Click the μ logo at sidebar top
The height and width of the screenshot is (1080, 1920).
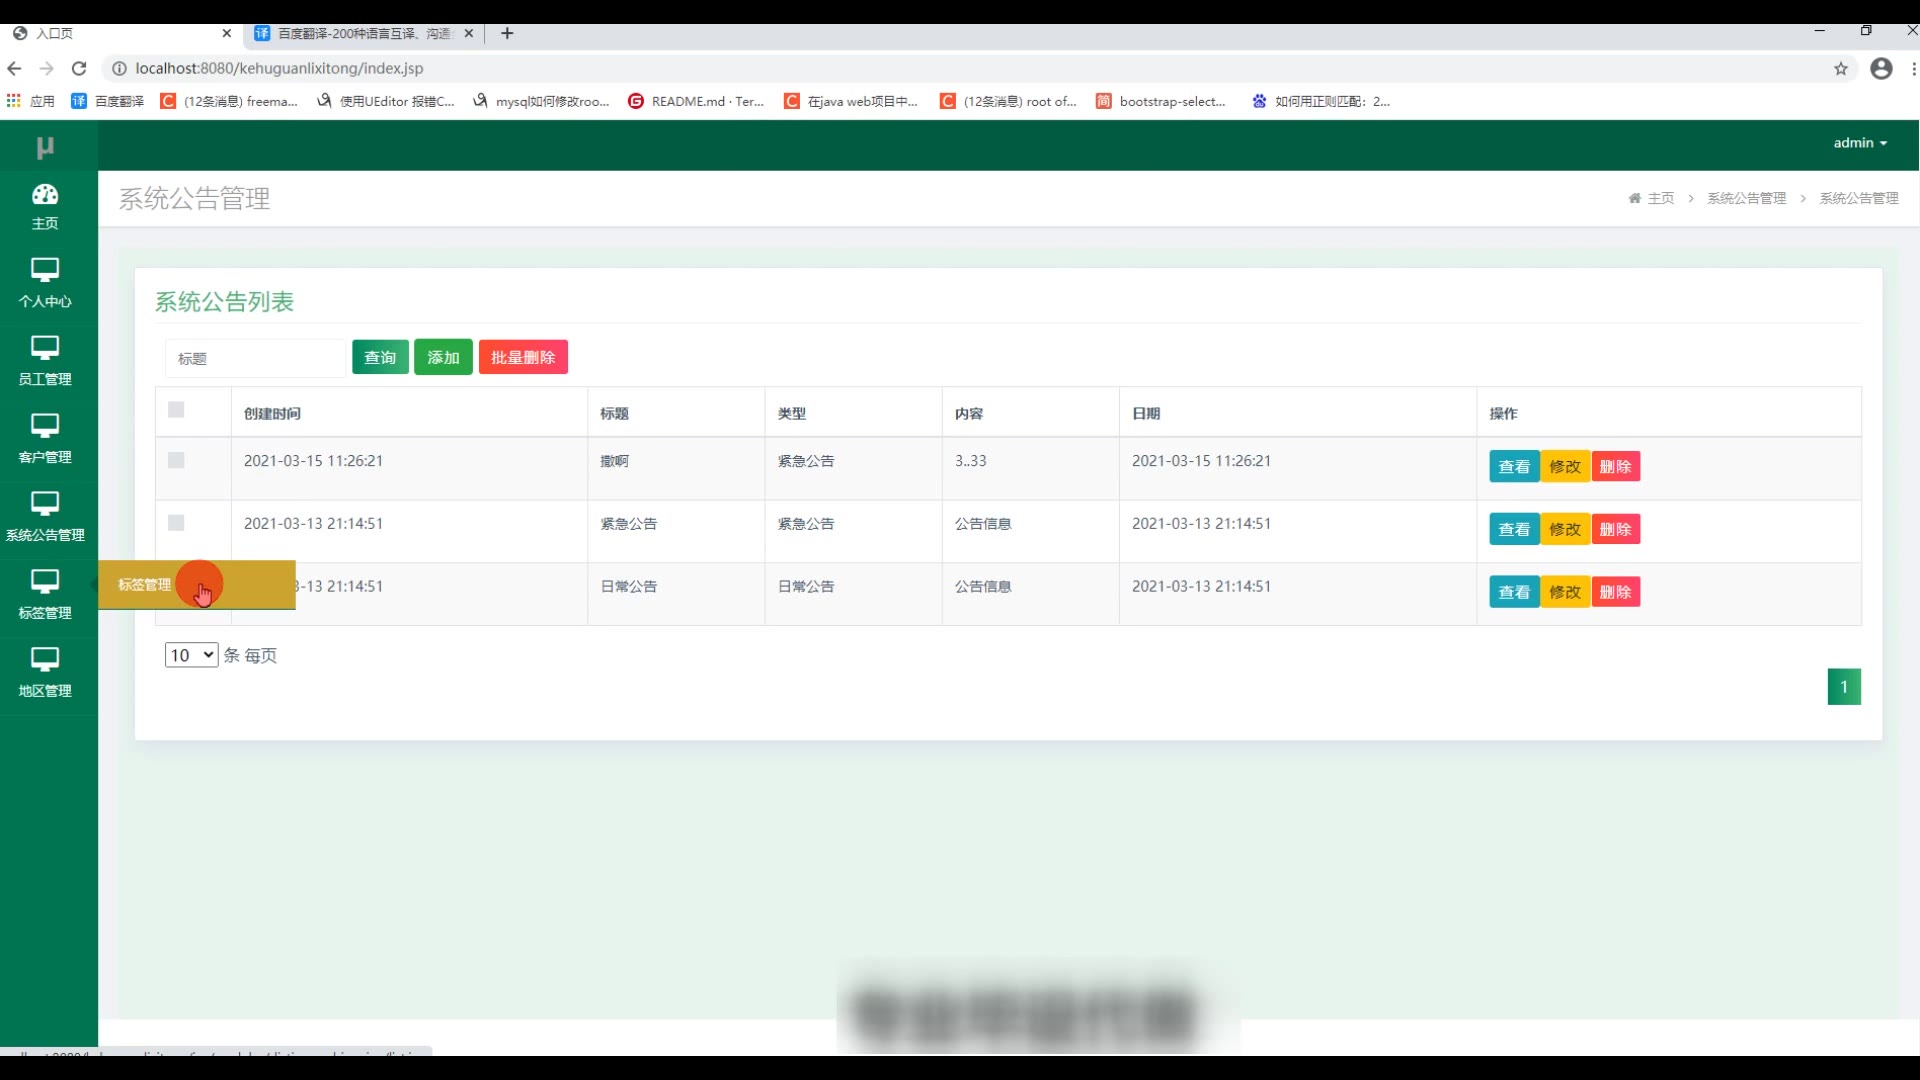45,147
